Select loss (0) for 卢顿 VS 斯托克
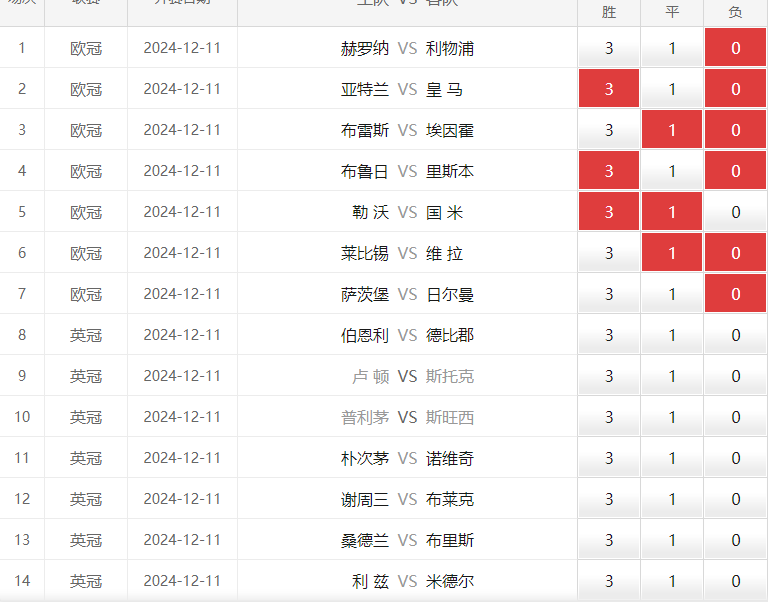 pyautogui.click(x=735, y=376)
